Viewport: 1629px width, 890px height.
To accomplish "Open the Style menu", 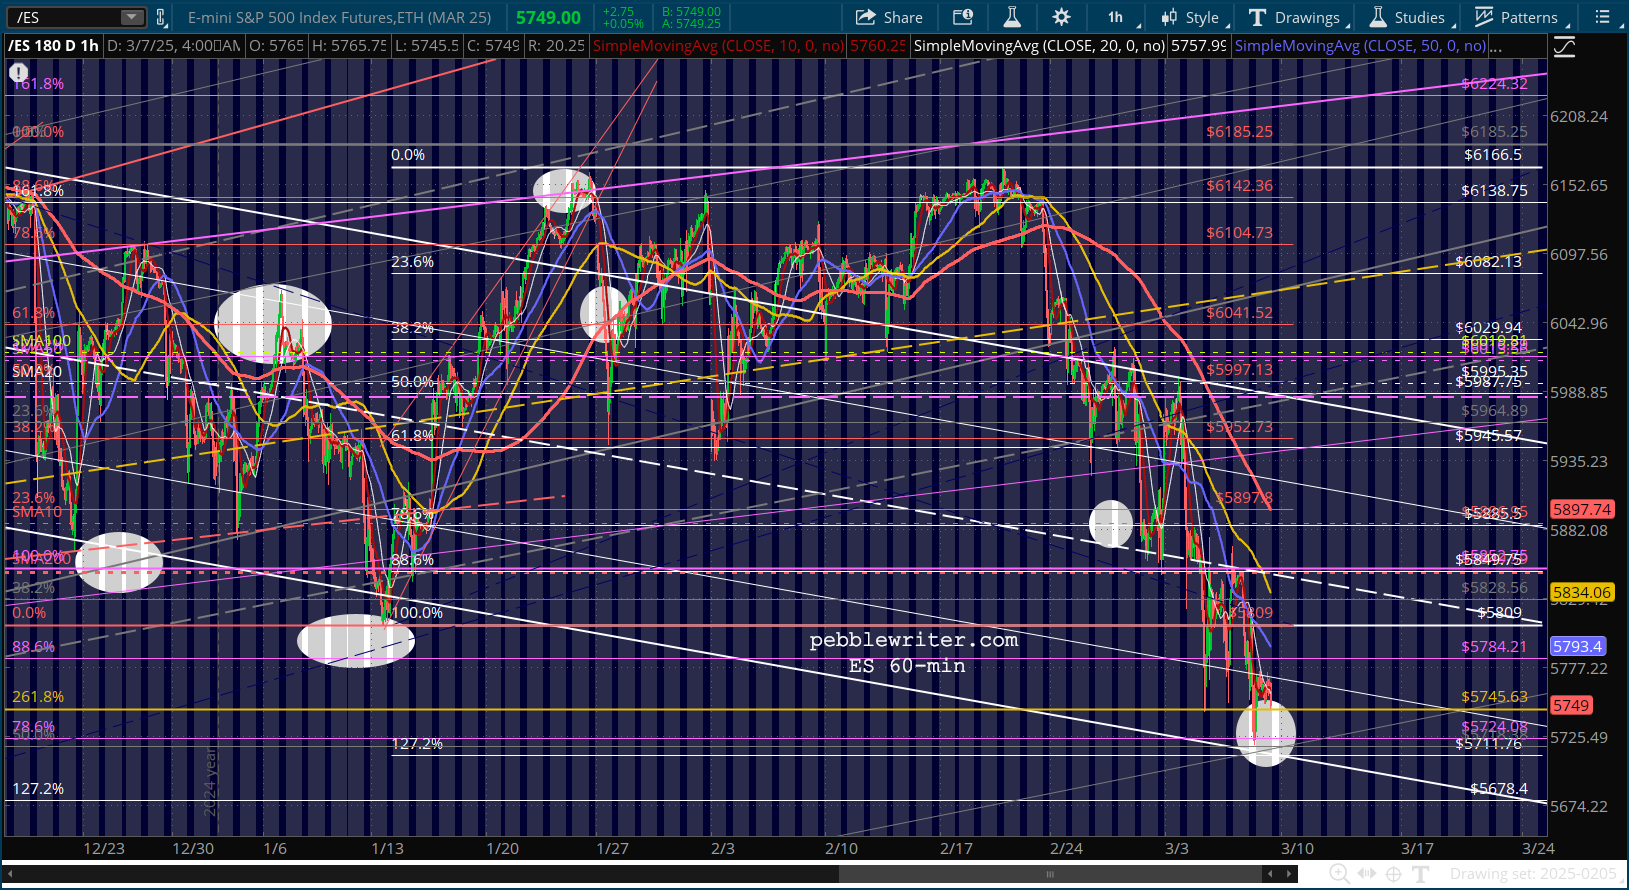I will (1190, 17).
